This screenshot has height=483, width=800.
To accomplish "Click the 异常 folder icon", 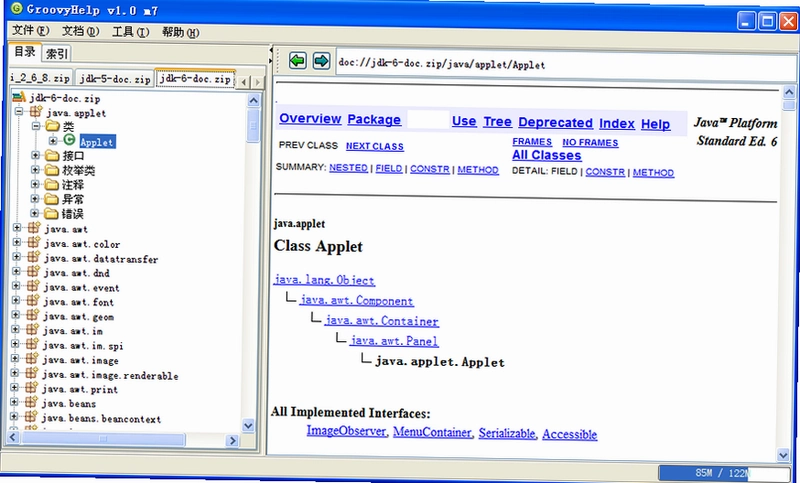I will click(x=51, y=198).
